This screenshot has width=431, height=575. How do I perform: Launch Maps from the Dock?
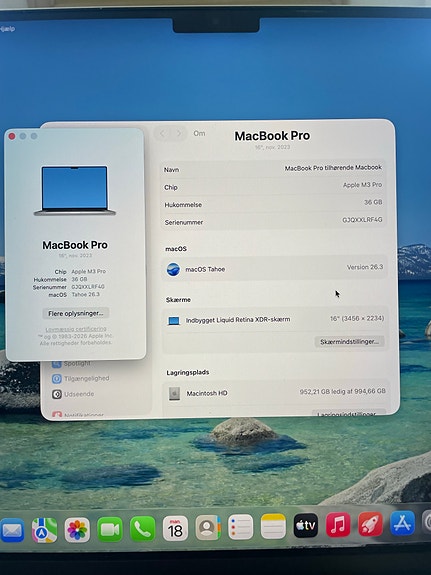click(44, 530)
